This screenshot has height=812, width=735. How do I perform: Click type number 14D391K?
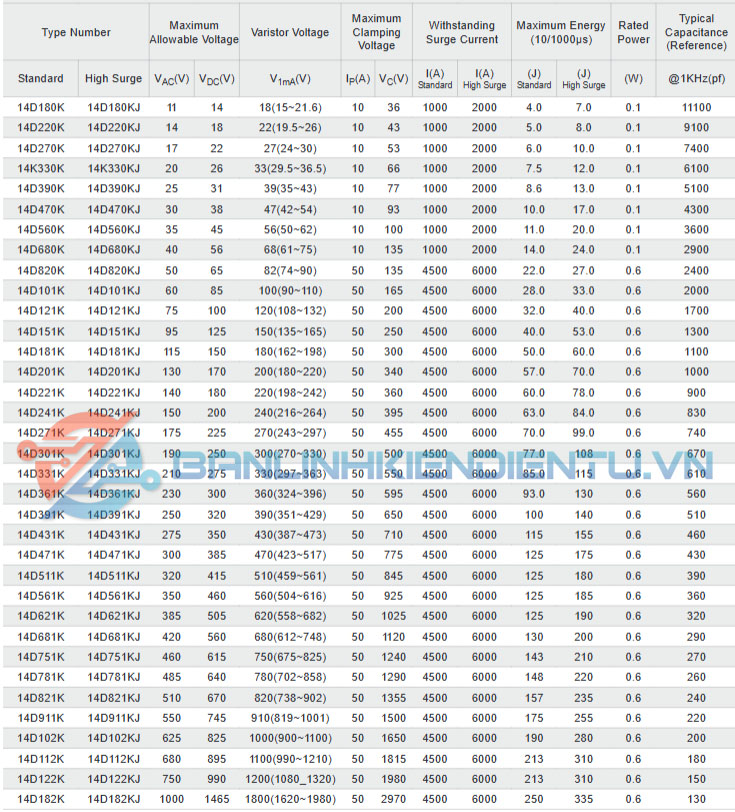[41, 515]
